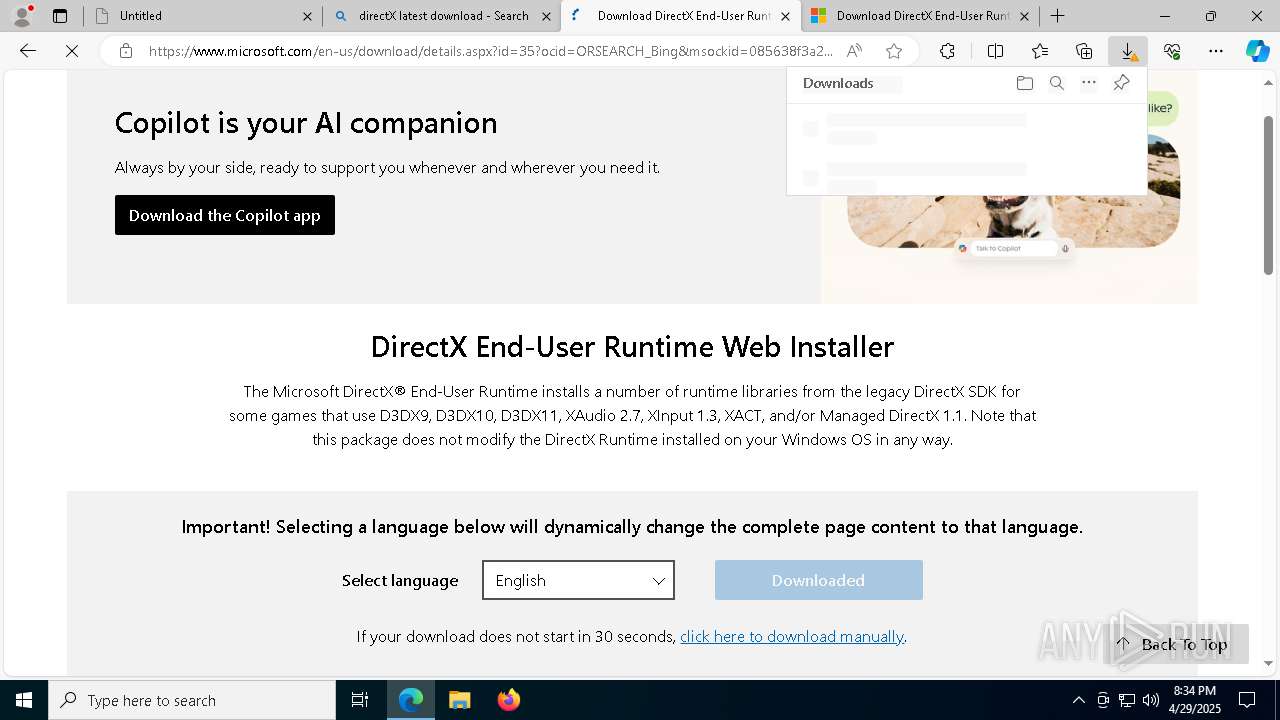
Task: Open the Favorites list
Action: [x=1040, y=51]
